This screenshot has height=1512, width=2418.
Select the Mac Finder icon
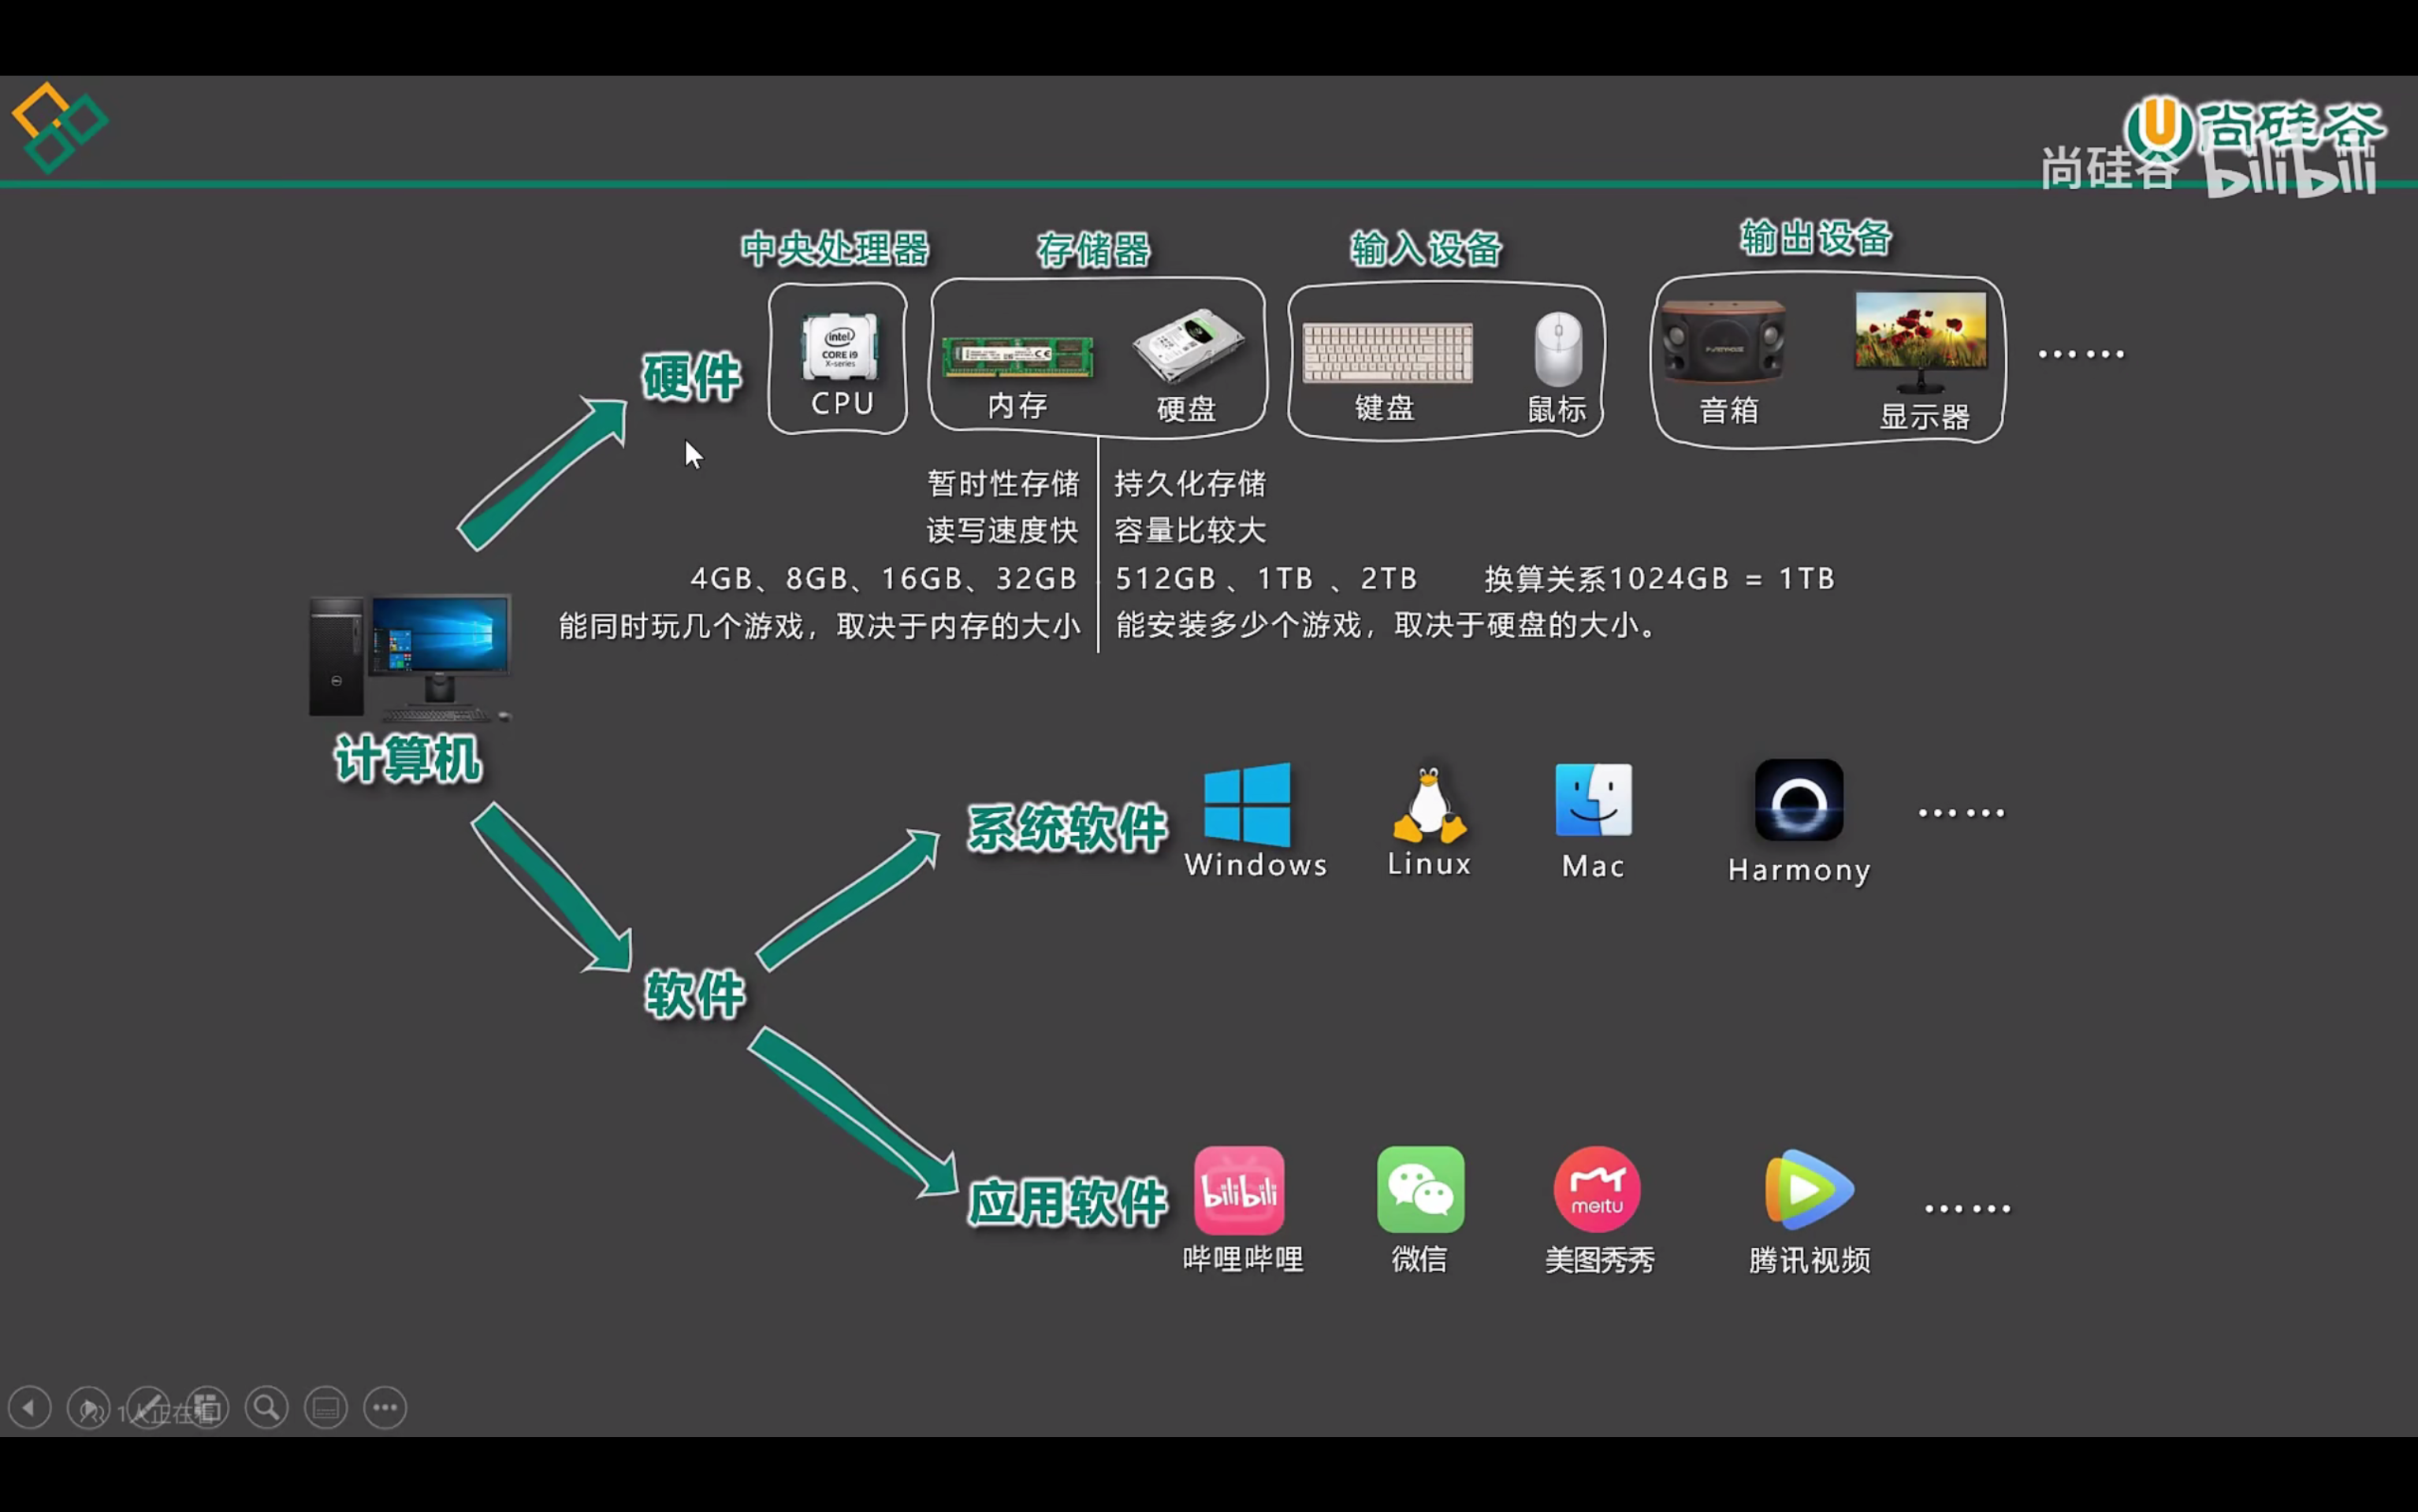click(x=1592, y=800)
